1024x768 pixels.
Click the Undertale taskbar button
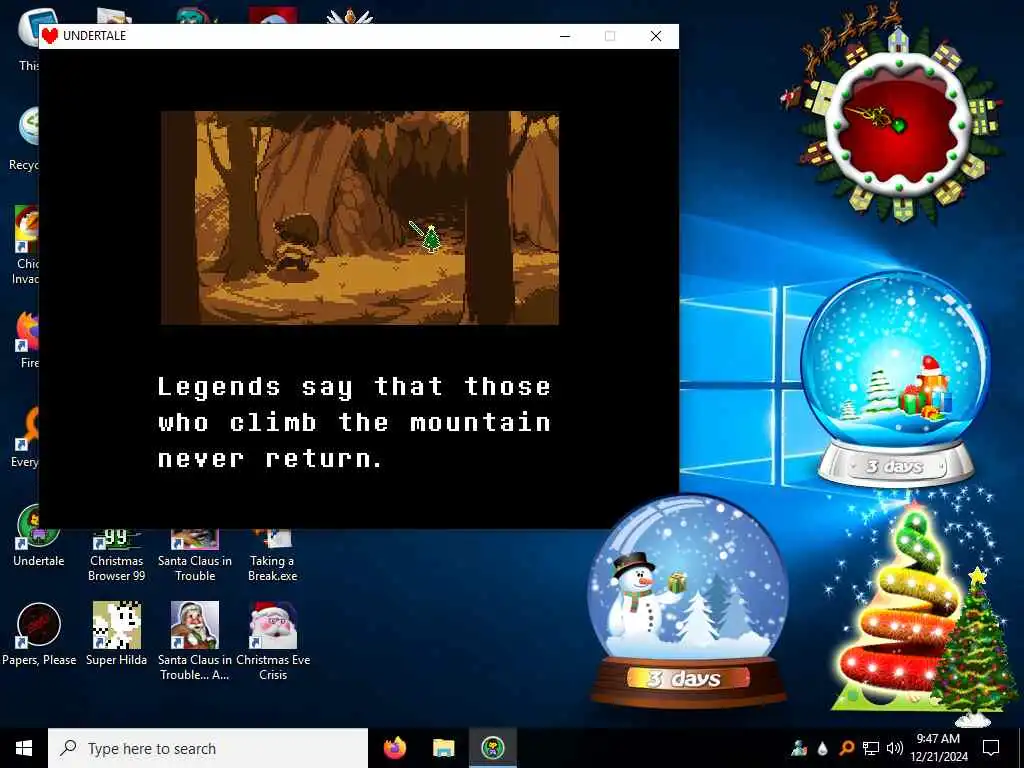coord(492,748)
